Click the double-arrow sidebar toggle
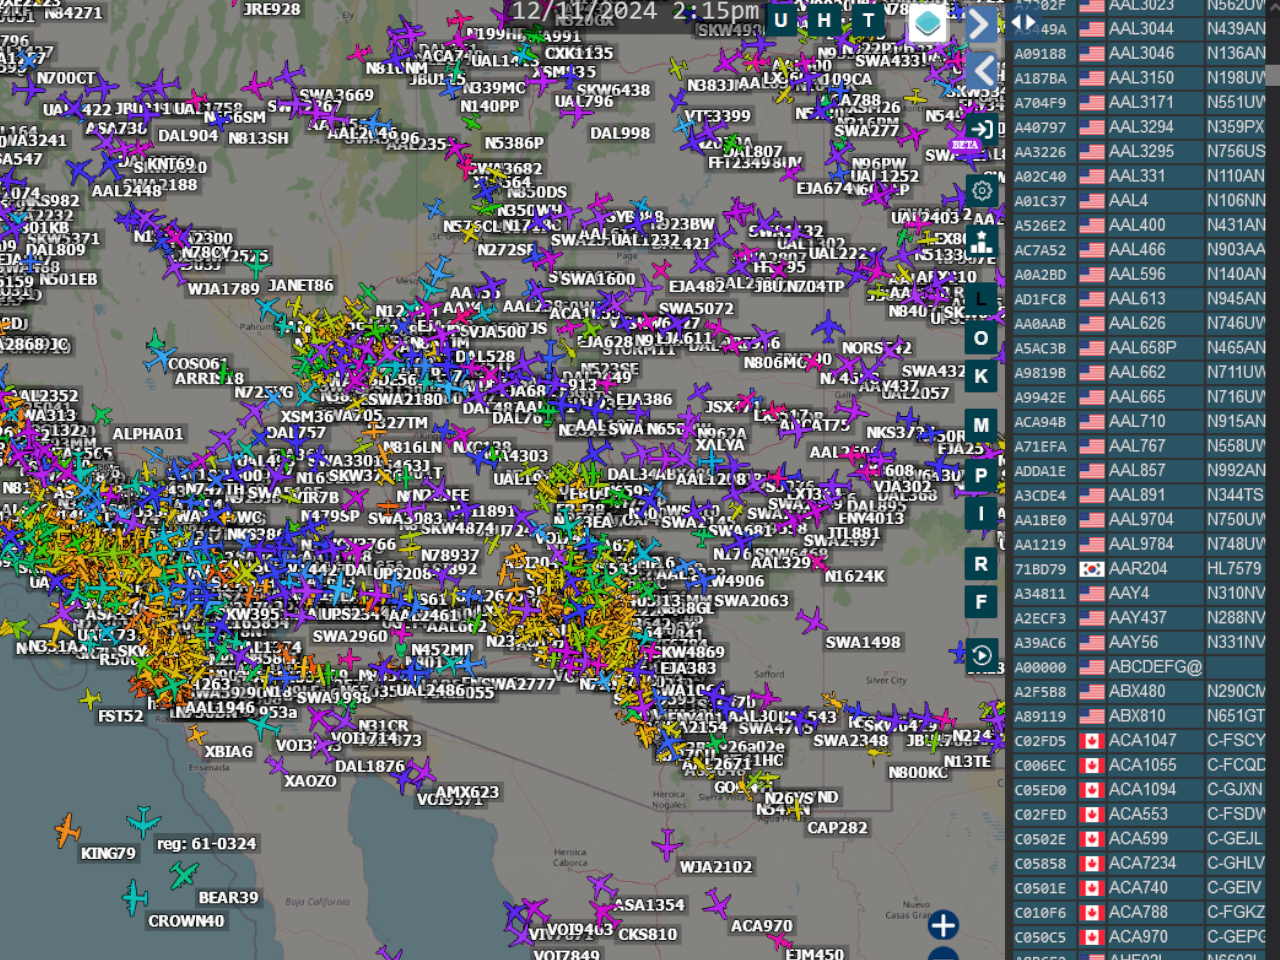The height and width of the screenshot is (960, 1280). (1024, 22)
